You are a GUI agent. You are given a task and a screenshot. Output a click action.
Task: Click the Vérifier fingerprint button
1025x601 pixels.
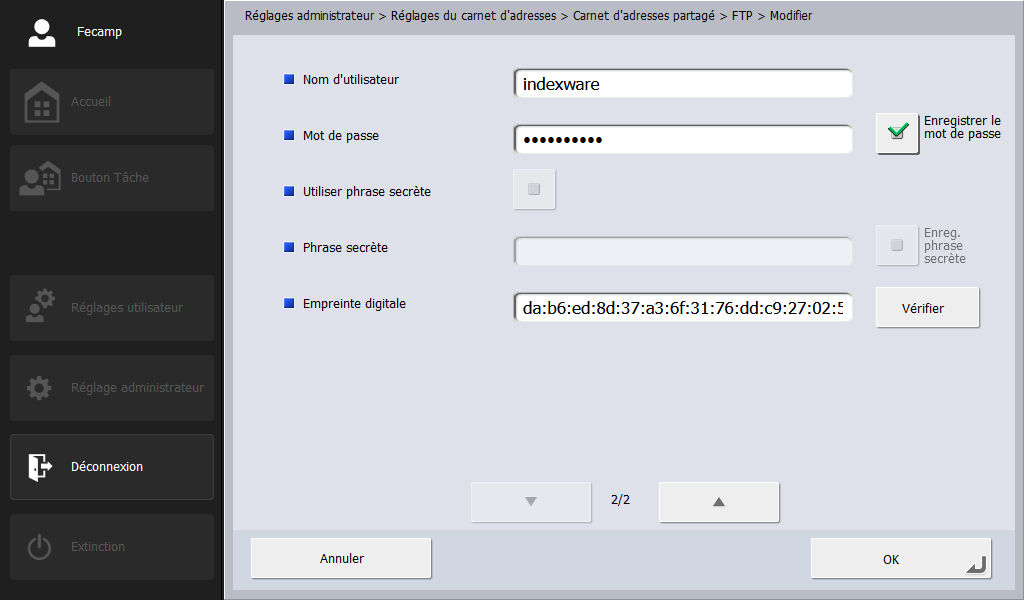tap(927, 308)
